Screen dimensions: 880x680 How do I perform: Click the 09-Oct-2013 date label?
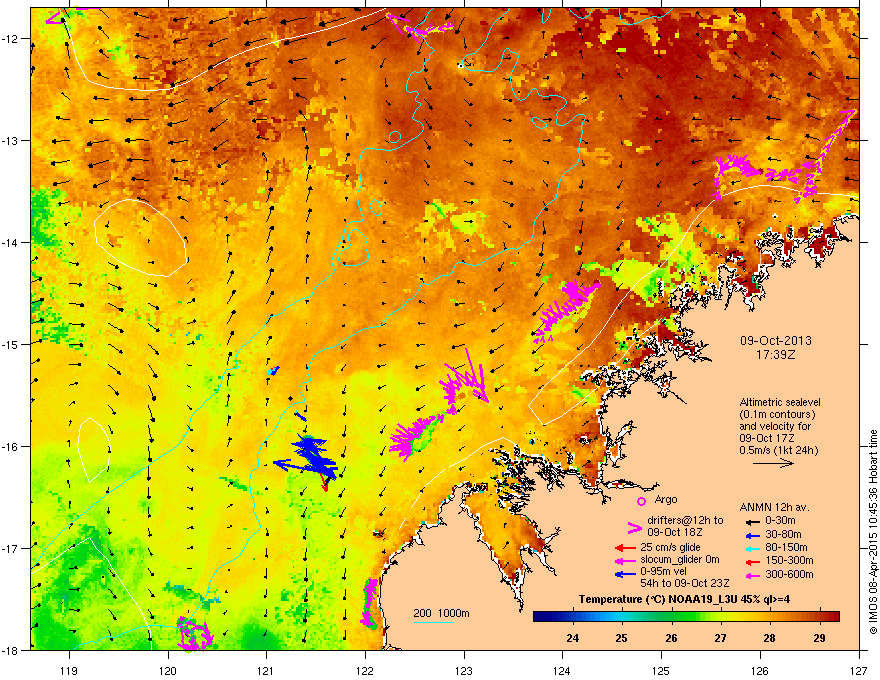click(775, 340)
